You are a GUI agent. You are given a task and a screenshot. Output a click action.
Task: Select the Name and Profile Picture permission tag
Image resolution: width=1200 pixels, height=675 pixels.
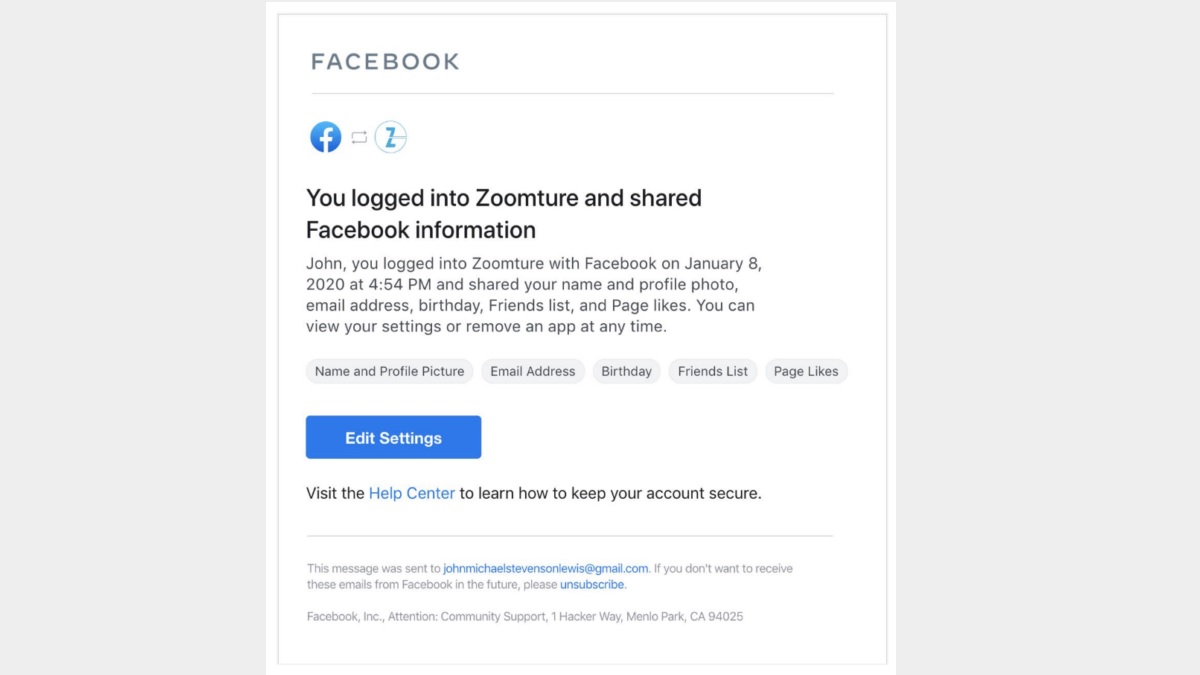(389, 371)
